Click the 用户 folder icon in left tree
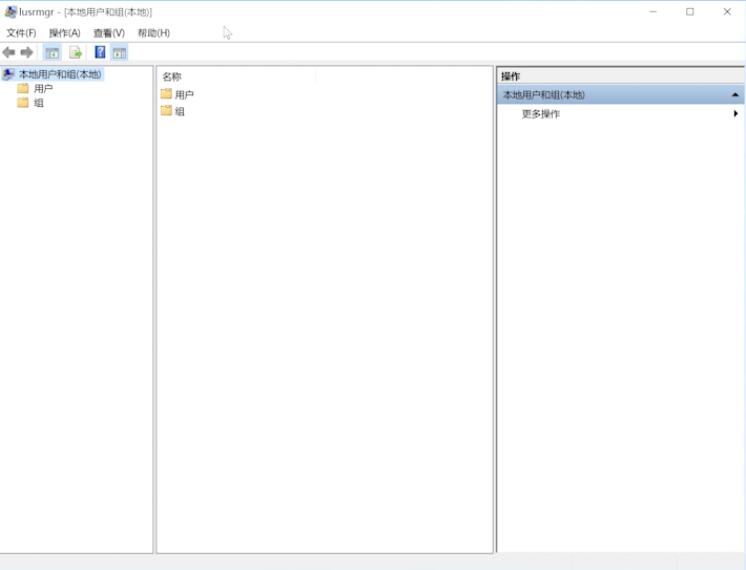 tap(23, 88)
